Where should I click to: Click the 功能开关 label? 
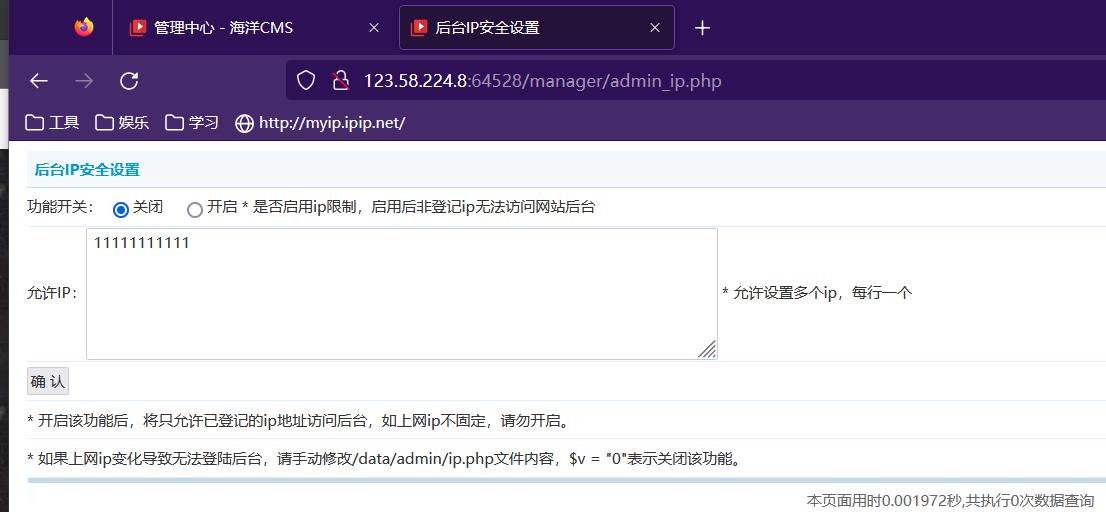60,207
